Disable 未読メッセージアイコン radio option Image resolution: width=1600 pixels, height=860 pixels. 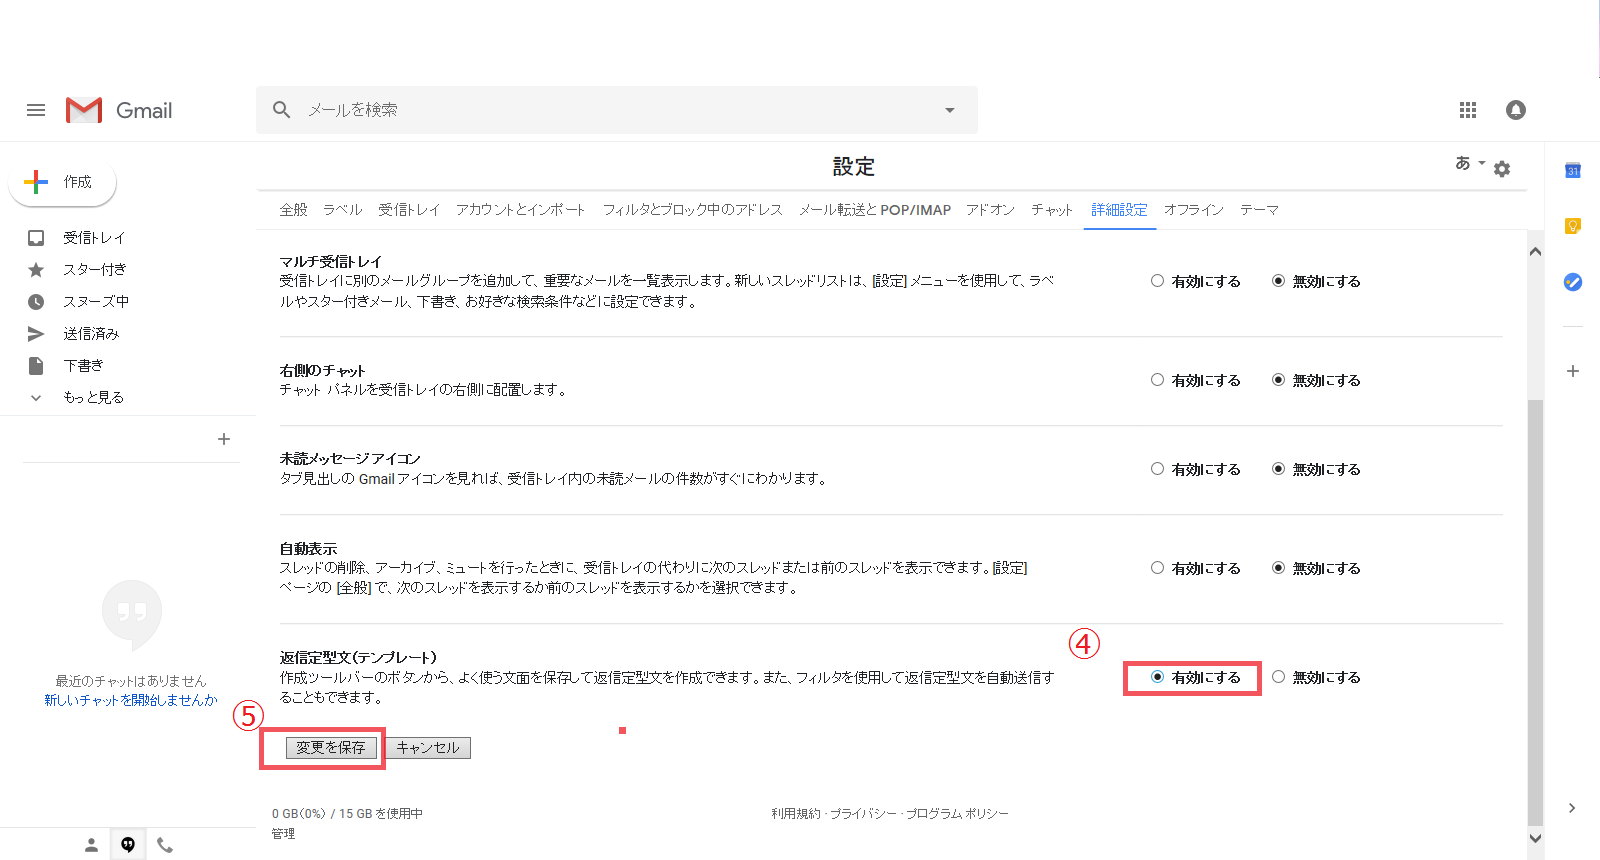[x=1278, y=469]
